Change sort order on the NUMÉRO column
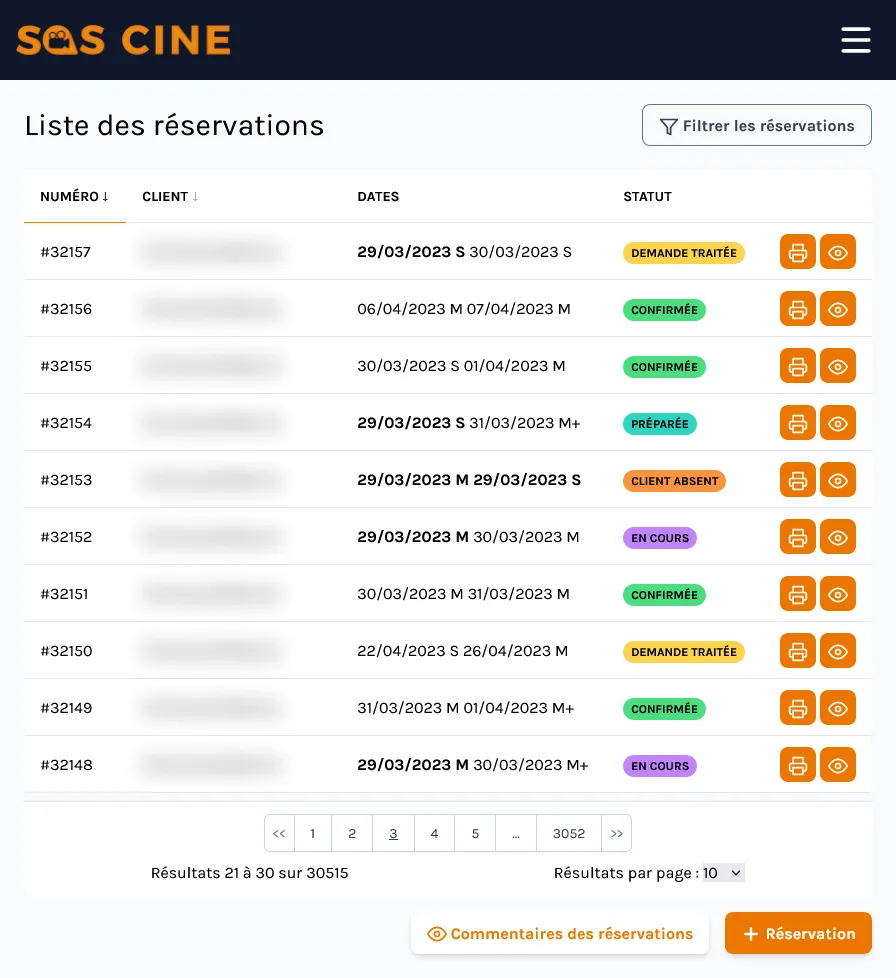Viewport: 896px width, 978px height. coord(75,196)
